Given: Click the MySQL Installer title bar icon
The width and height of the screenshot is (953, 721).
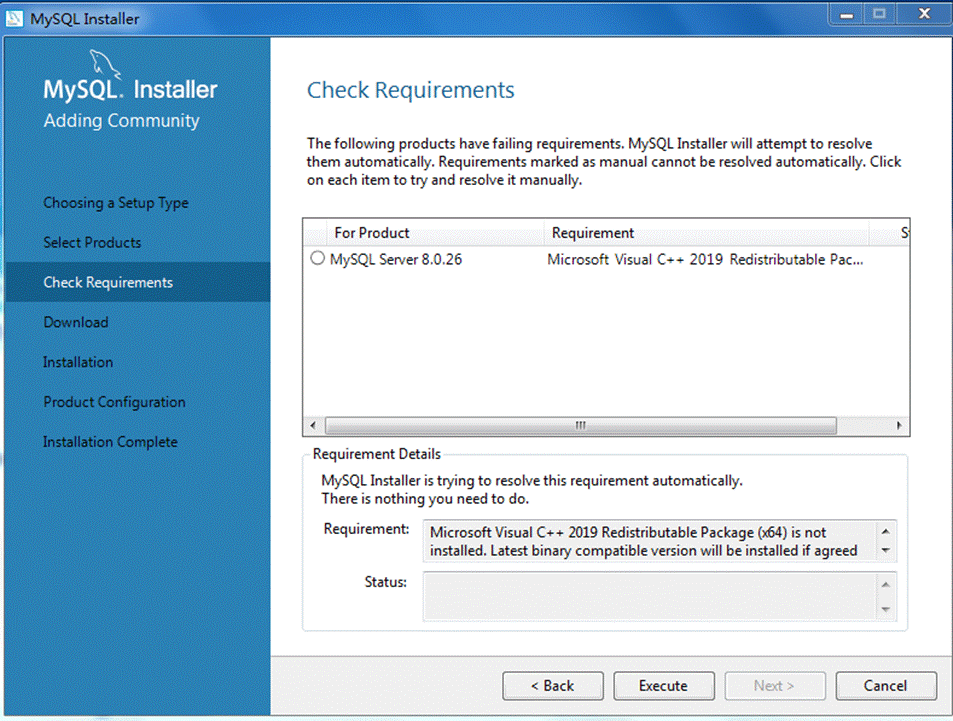Looking at the screenshot, I should (x=15, y=19).
